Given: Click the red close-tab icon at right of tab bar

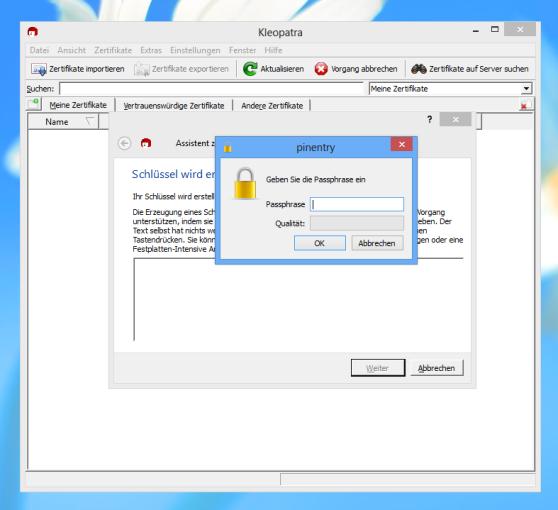Looking at the screenshot, I should pos(524,106).
